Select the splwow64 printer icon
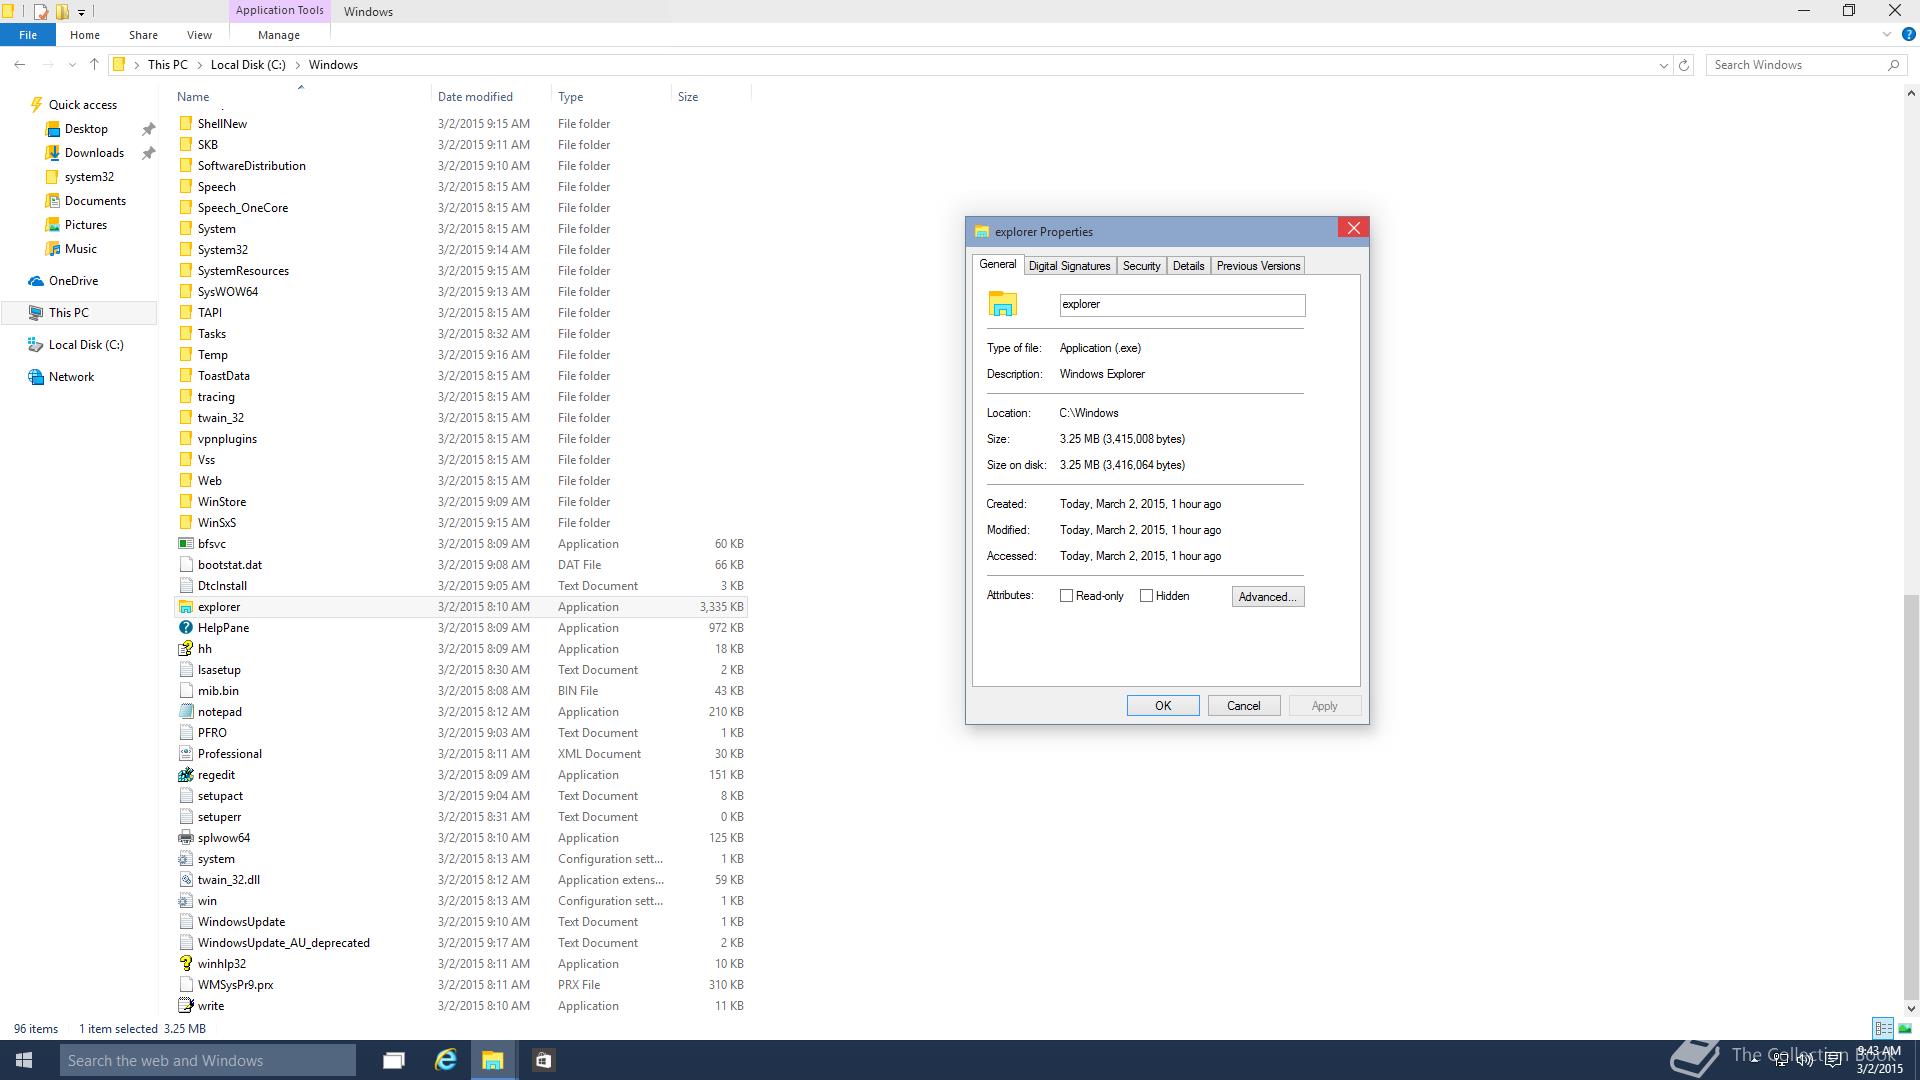 (x=186, y=838)
